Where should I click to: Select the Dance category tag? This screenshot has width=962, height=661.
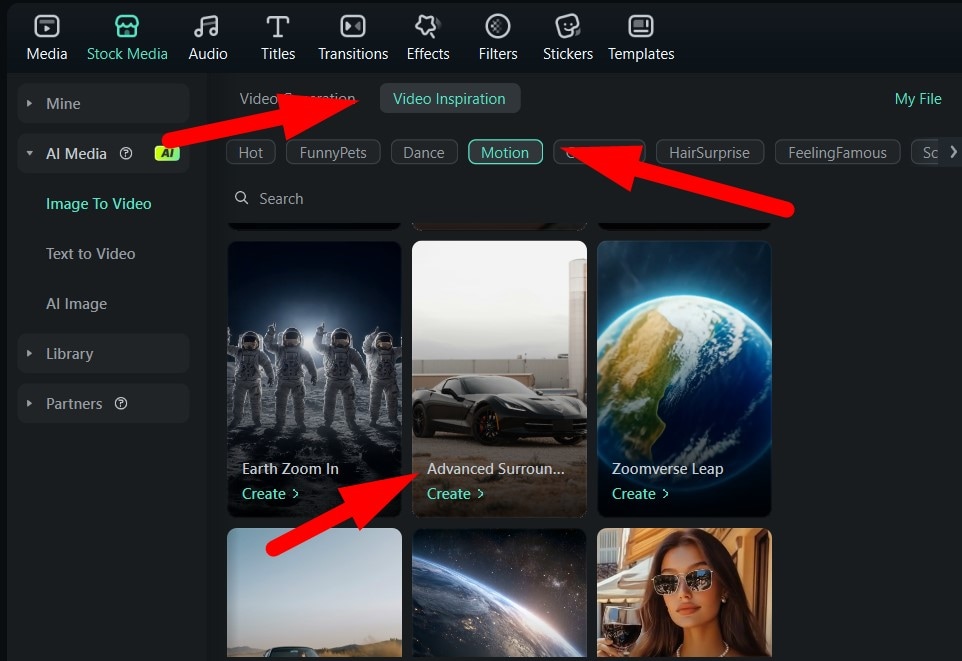[424, 152]
